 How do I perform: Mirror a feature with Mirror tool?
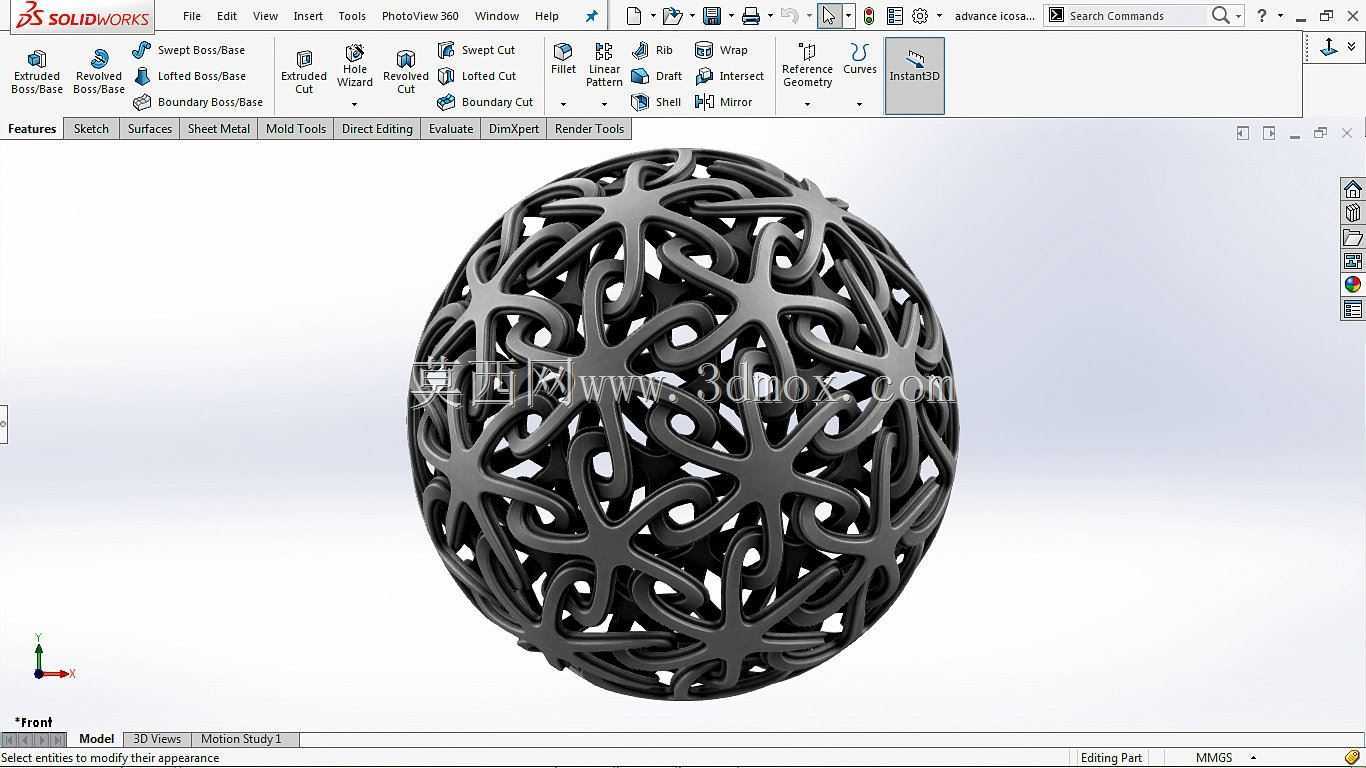(723, 102)
